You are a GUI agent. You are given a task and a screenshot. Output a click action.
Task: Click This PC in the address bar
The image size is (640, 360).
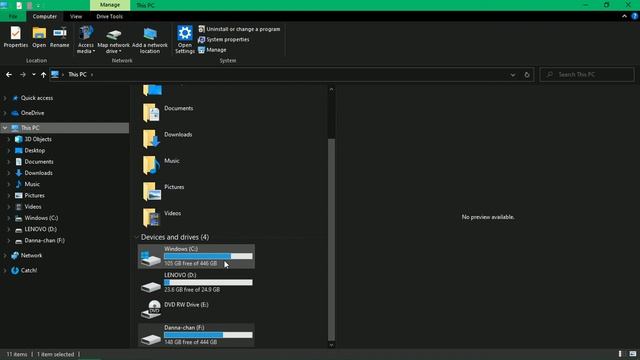point(77,74)
